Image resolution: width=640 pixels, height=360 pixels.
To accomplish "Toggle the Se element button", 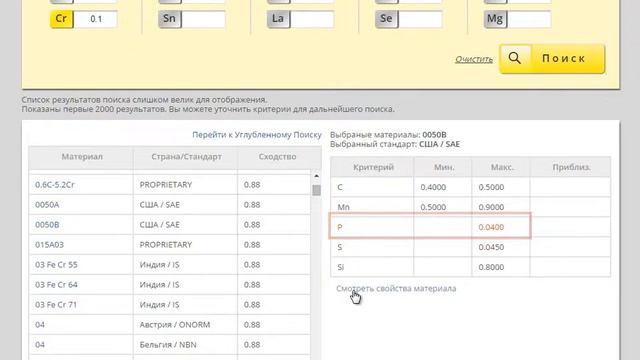I will [x=387, y=19].
